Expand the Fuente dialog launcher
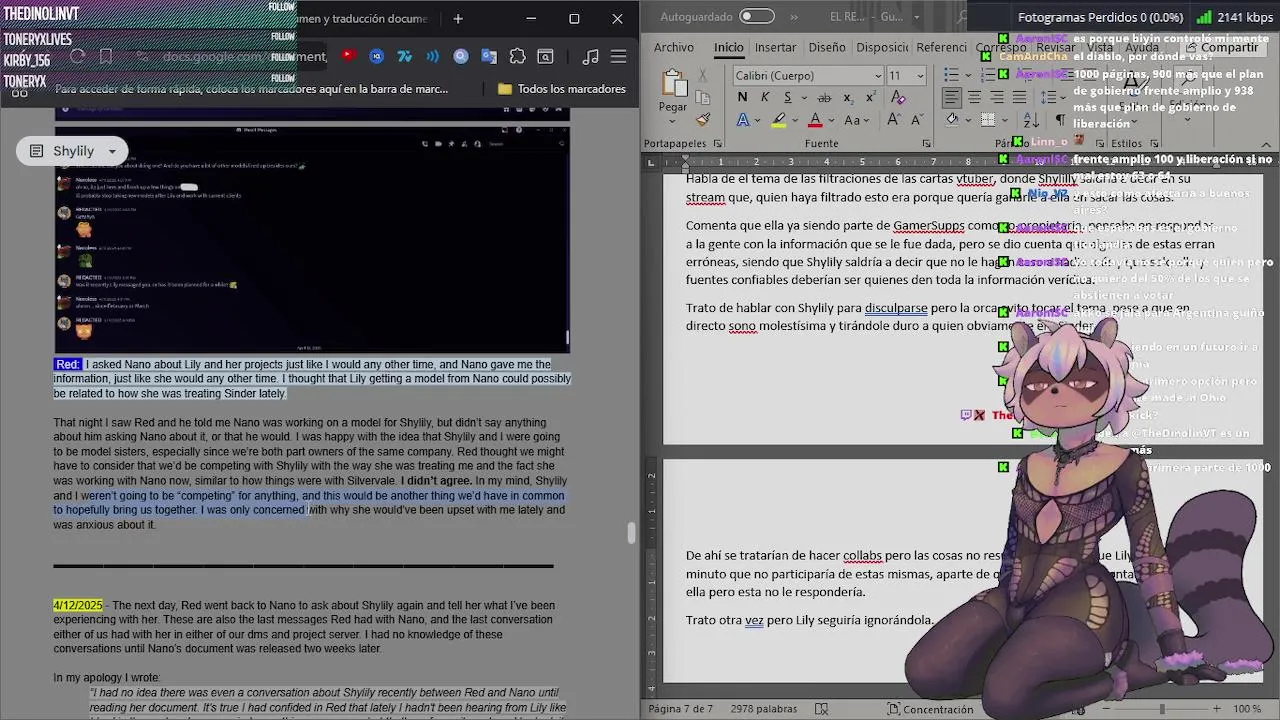This screenshot has width=1280, height=720. pos(926,143)
